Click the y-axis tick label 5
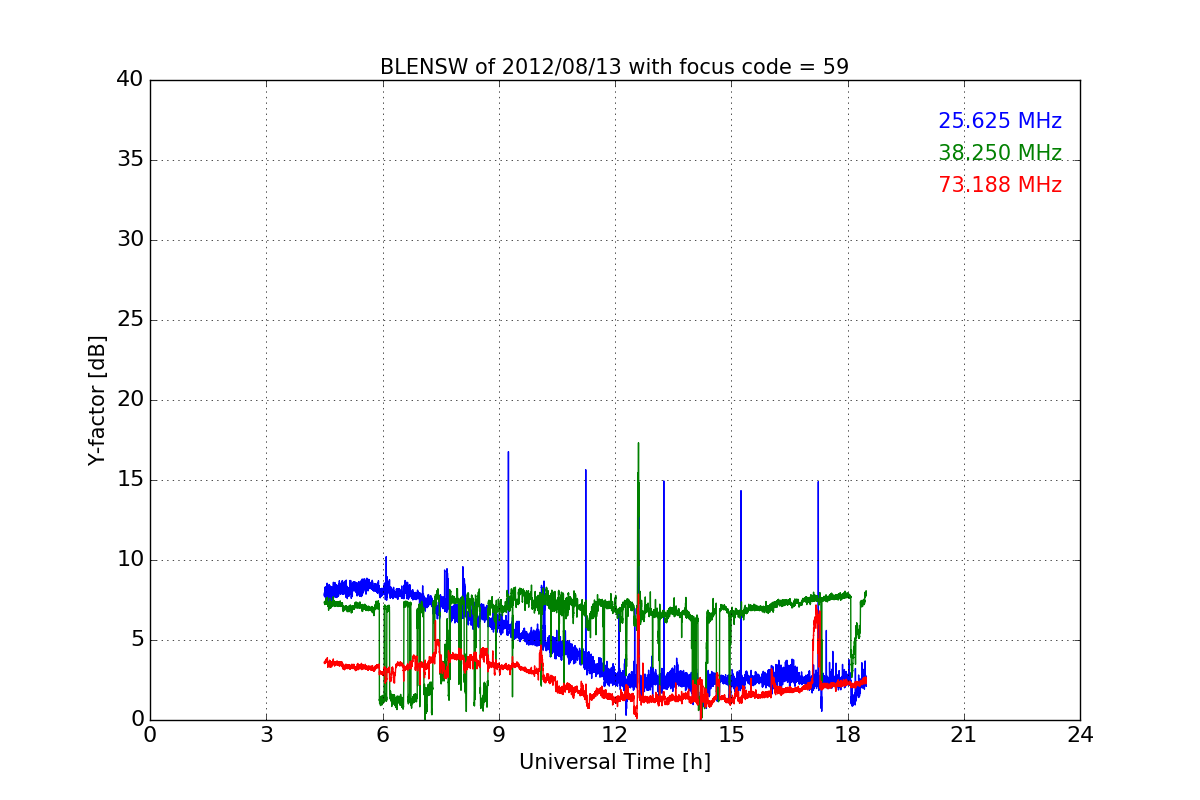This screenshot has width=1200, height=800. pos(136,640)
